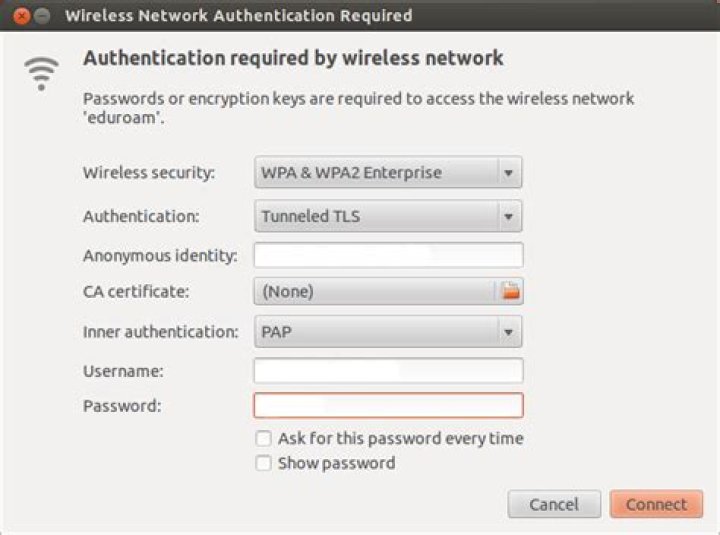Screen dimensions: 720x535
Task: Focus the Anonymous identity text field
Action: (x=388, y=255)
